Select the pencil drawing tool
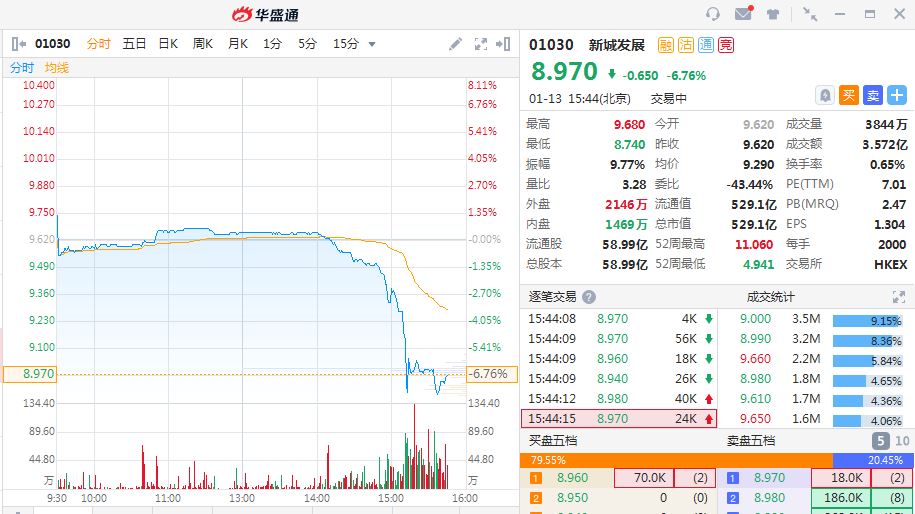Viewport: 915px width, 514px height. tap(456, 44)
